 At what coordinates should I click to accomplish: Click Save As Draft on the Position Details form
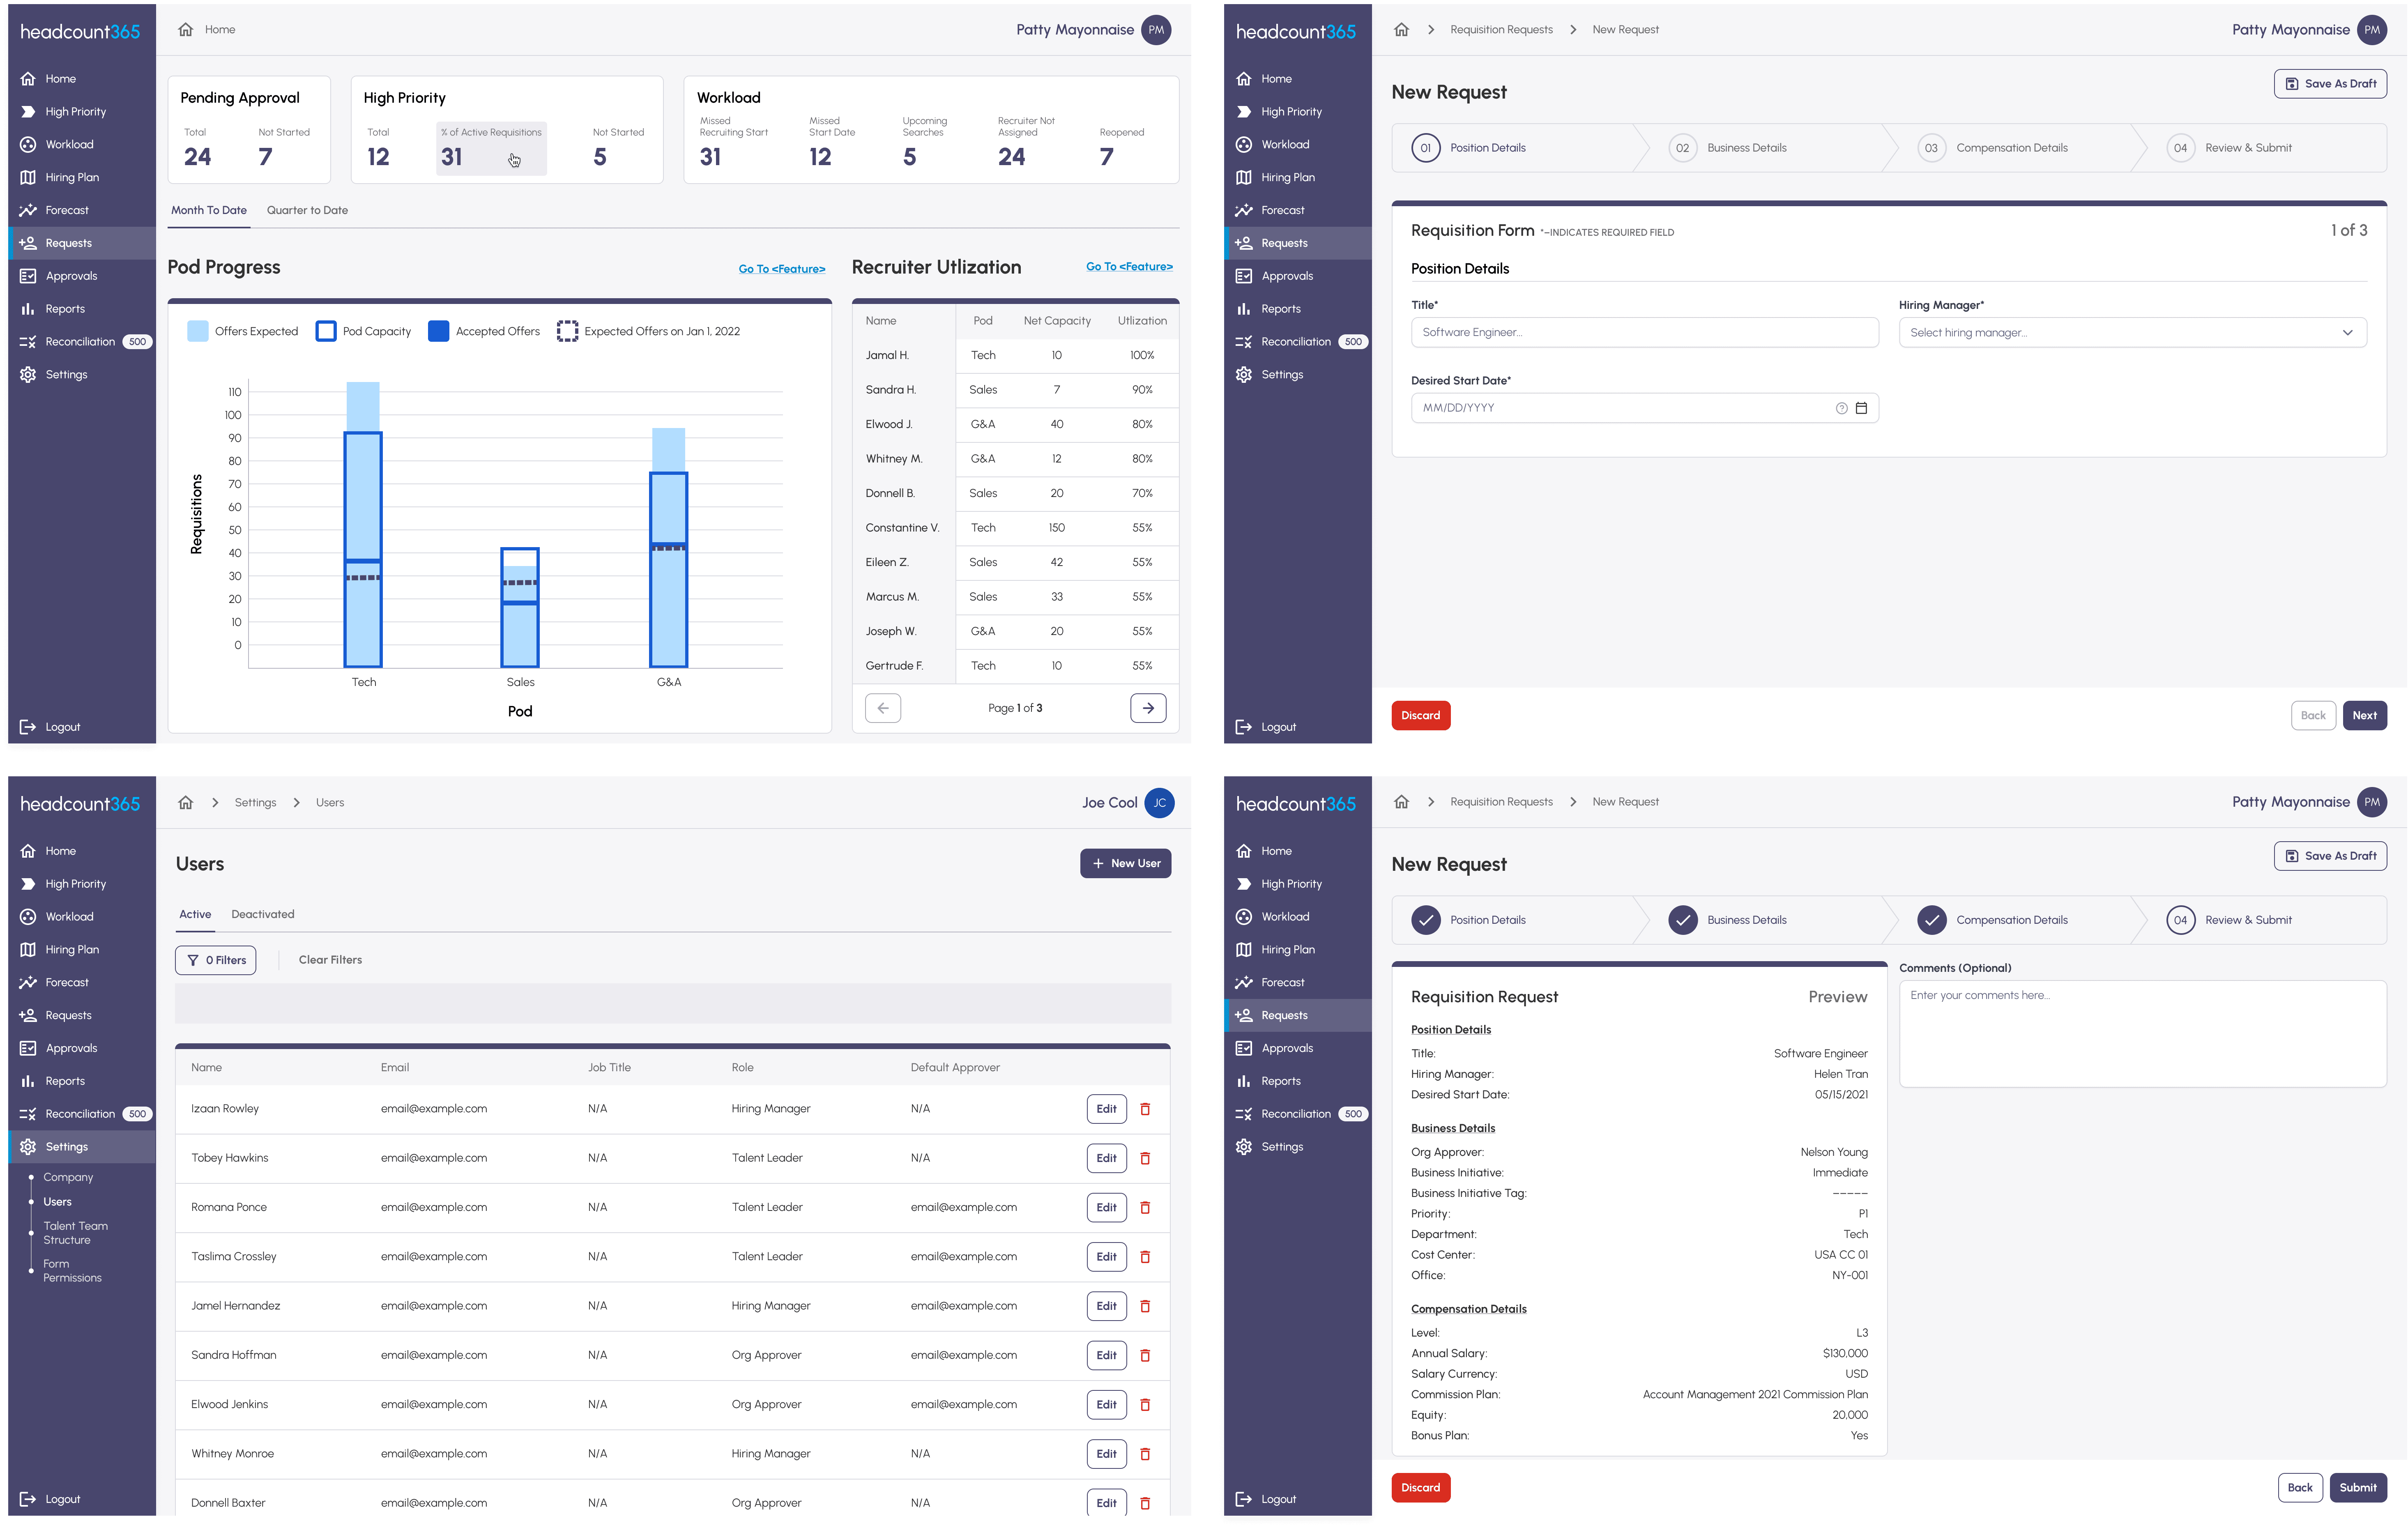point(2330,84)
